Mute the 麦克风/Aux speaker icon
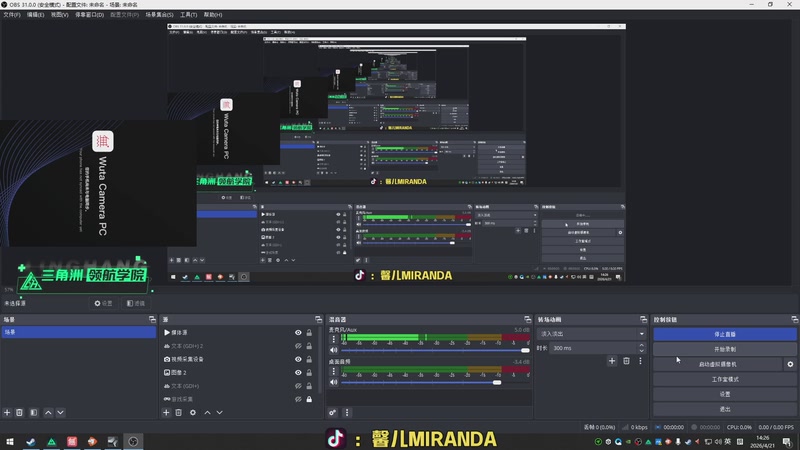 point(334,350)
